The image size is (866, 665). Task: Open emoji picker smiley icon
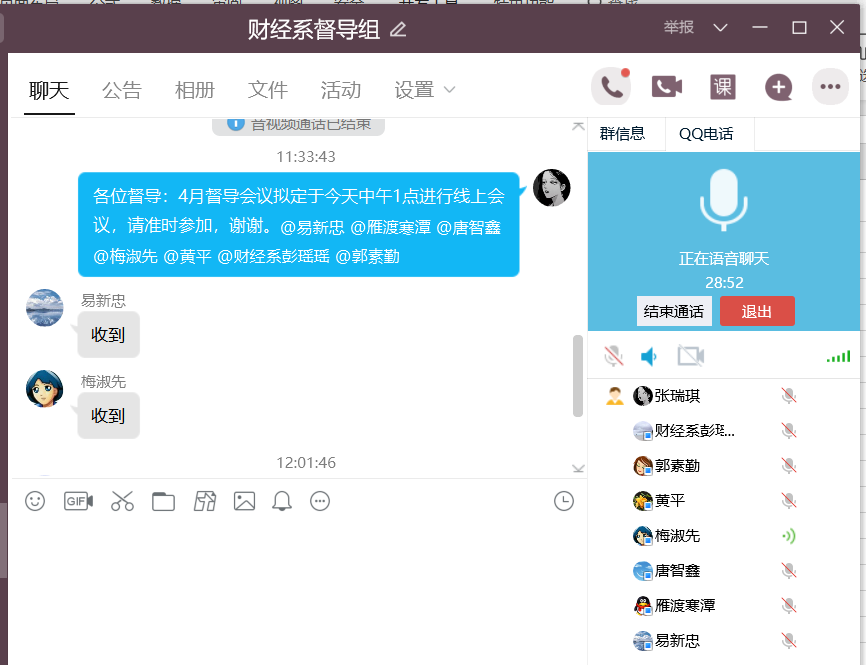(35, 501)
